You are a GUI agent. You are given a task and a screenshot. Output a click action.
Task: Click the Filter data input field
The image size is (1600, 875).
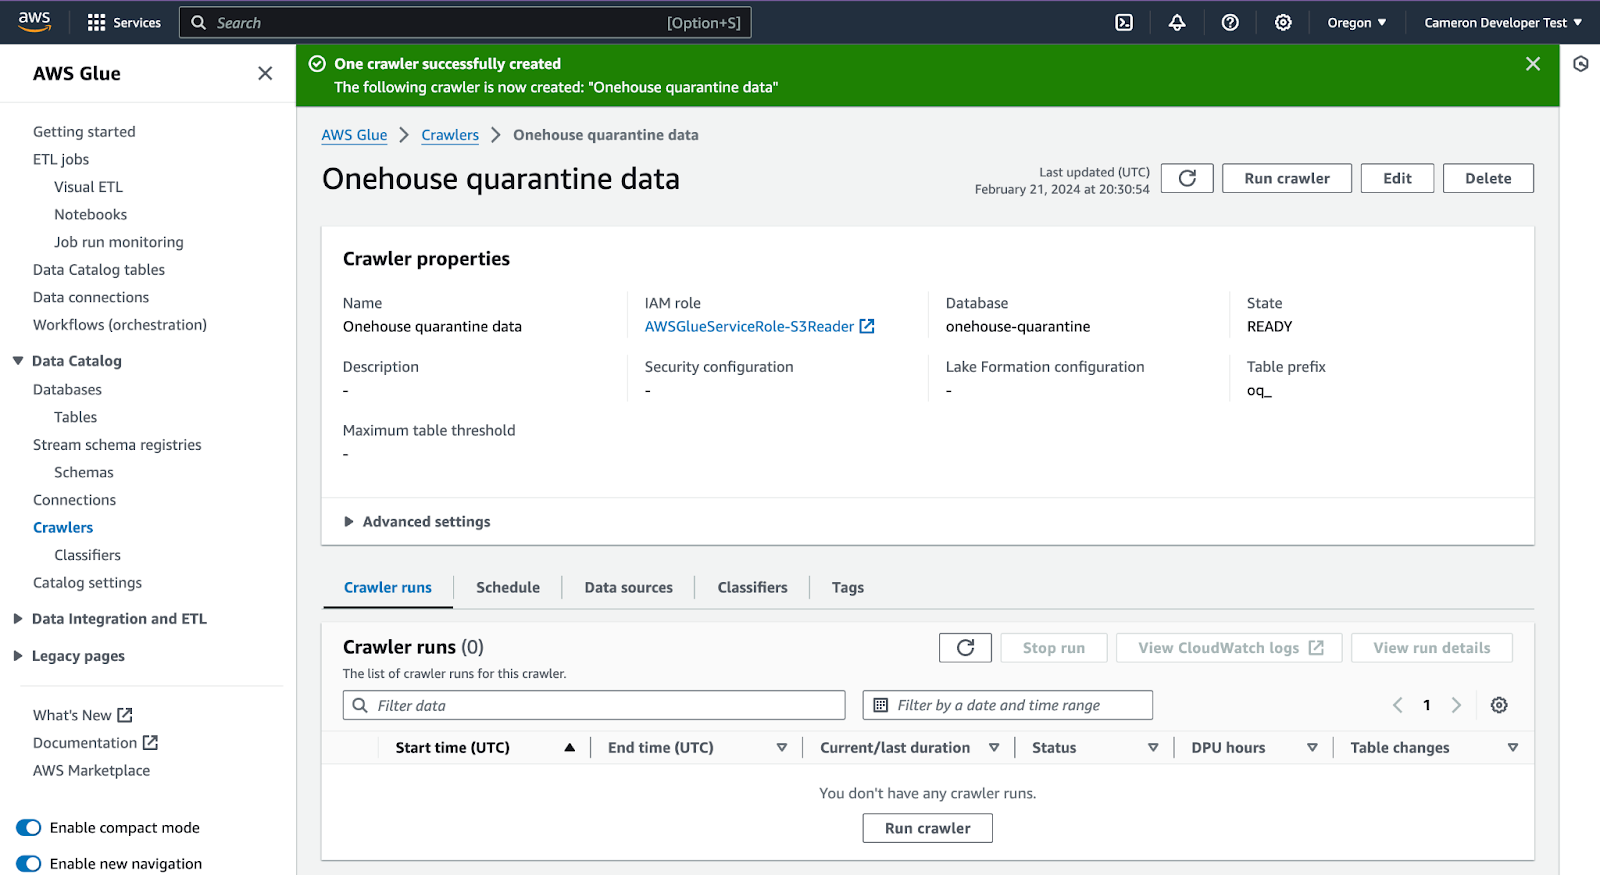tap(594, 705)
